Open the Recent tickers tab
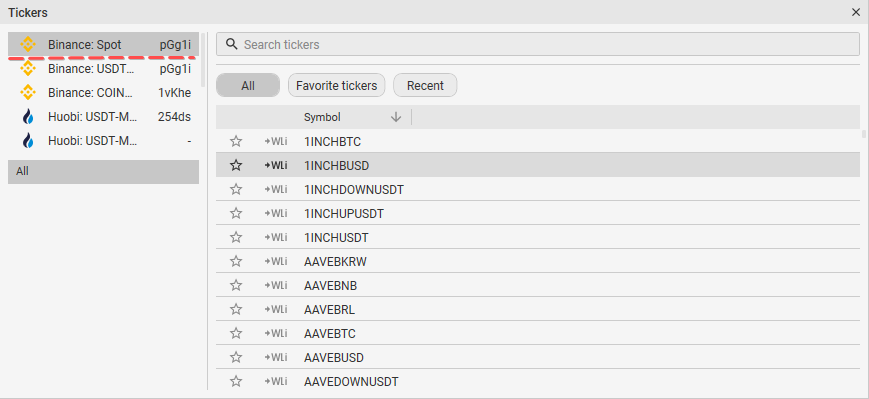The height and width of the screenshot is (399, 869). [x=425, y=85]
